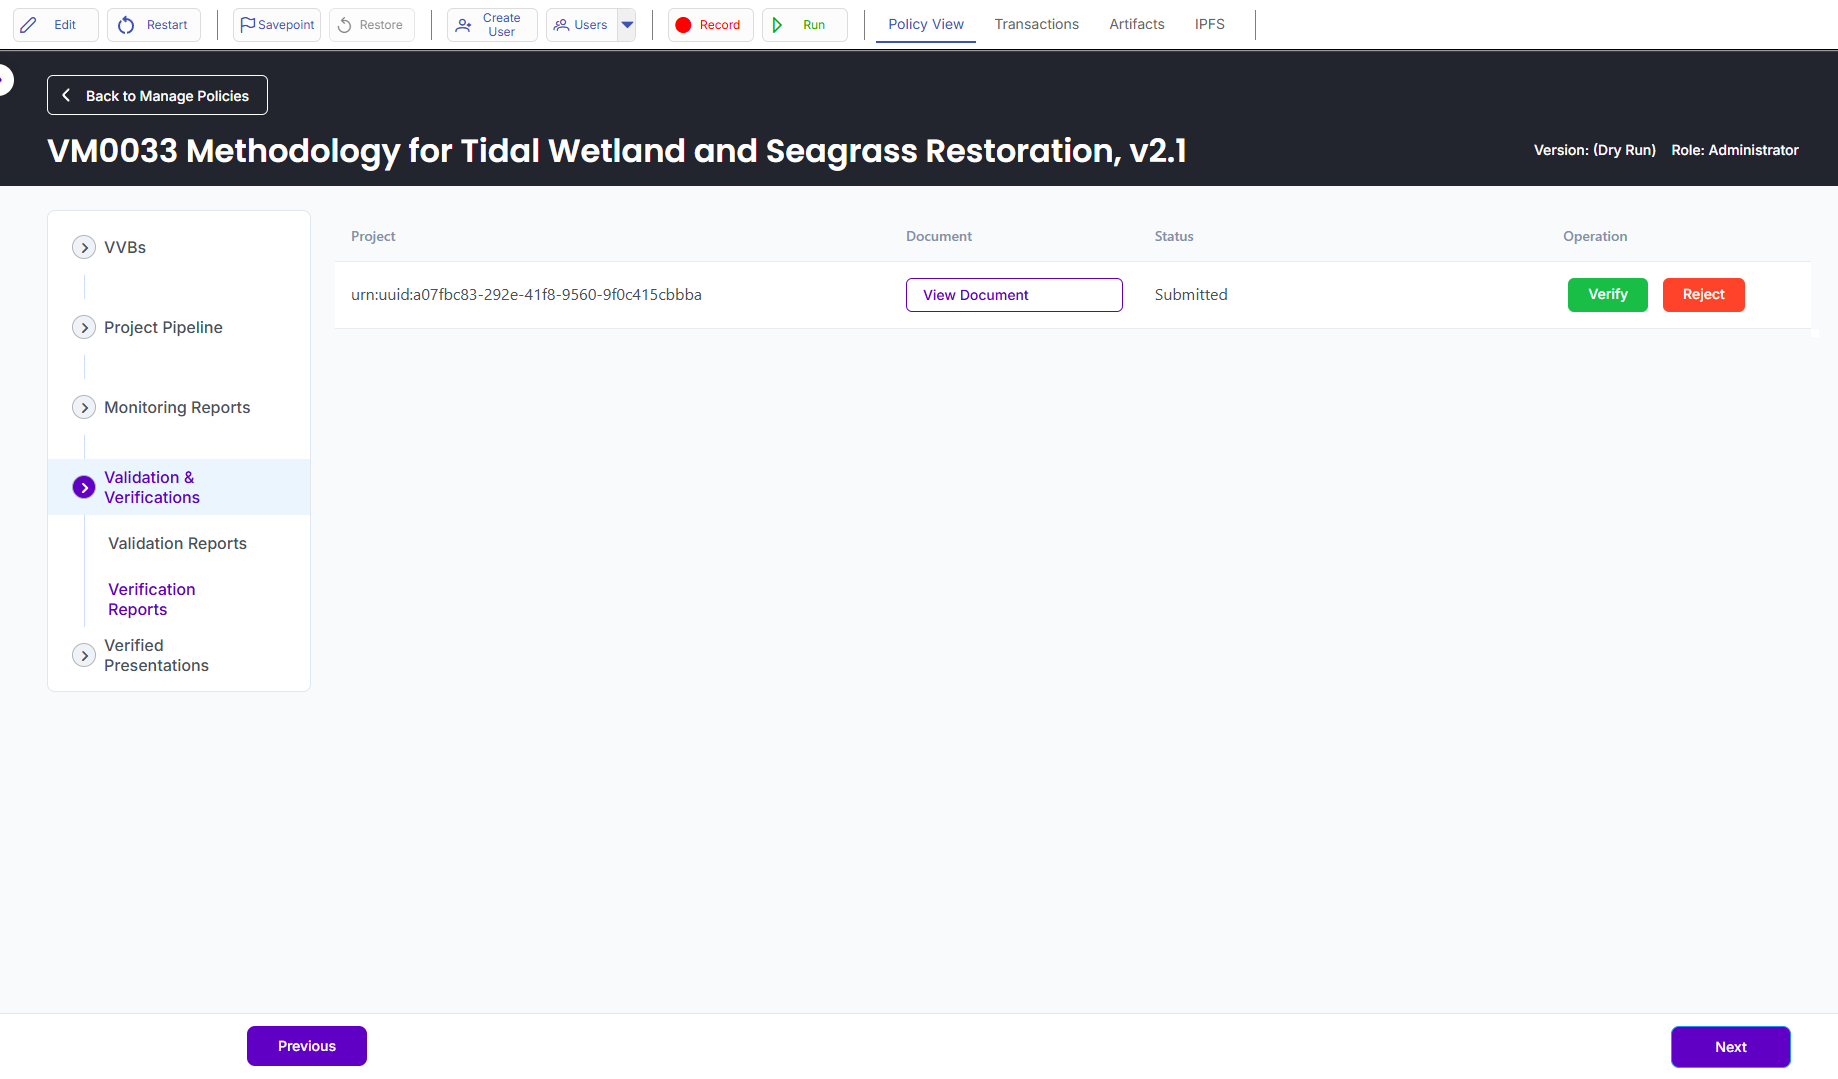This screenshot has height=1079, width=1838.
Task: Select Validation Reports in sidebar
Action: coord(177,543)
